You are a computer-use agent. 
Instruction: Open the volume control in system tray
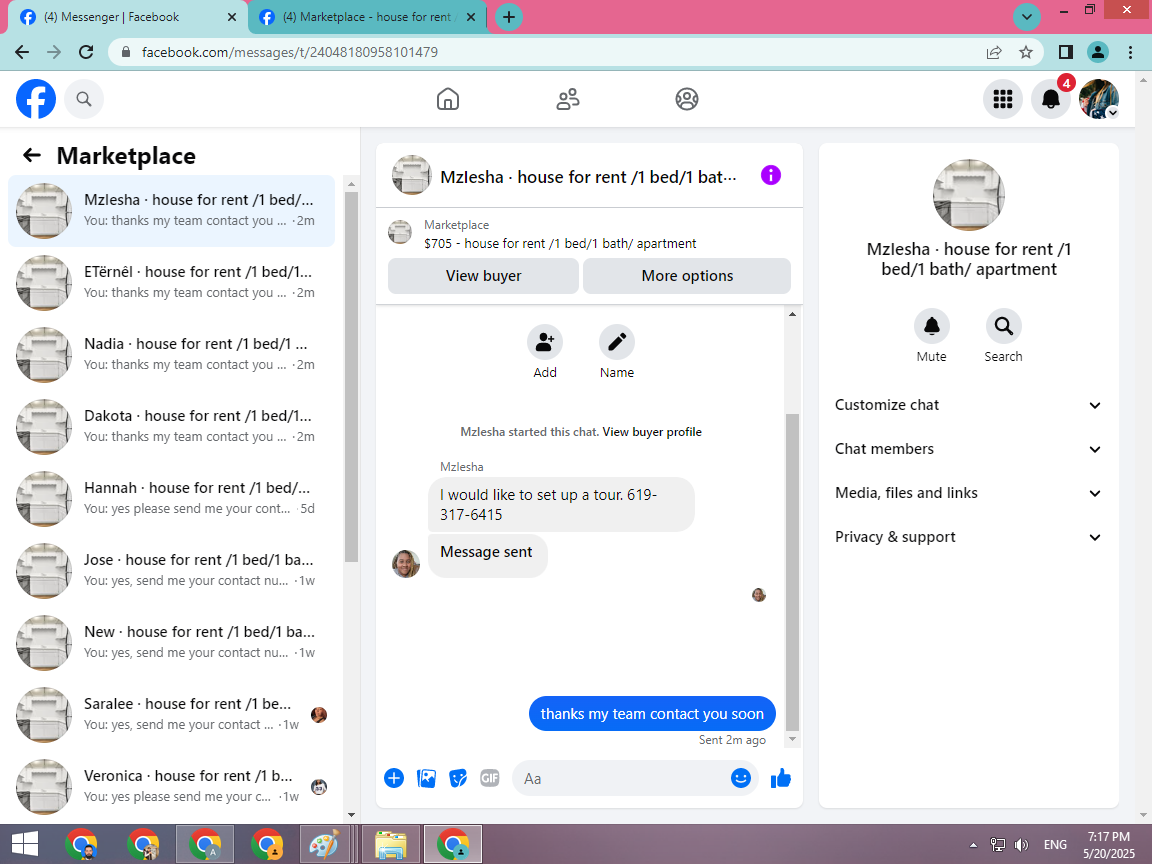[1021, 845]
